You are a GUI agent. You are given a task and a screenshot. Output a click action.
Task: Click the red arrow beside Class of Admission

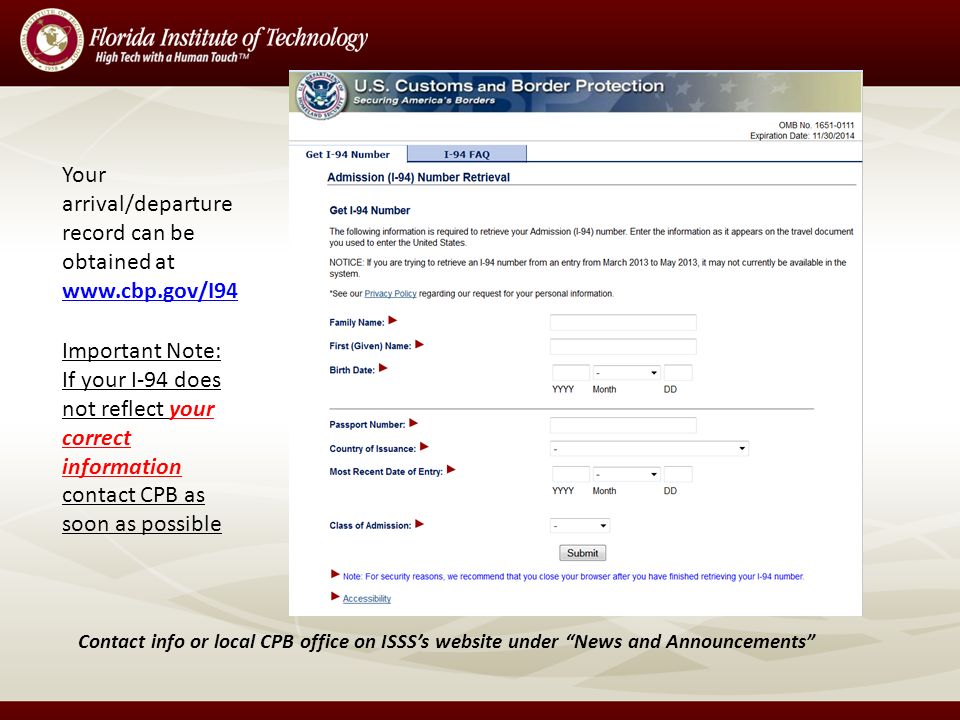pos(419,523)
